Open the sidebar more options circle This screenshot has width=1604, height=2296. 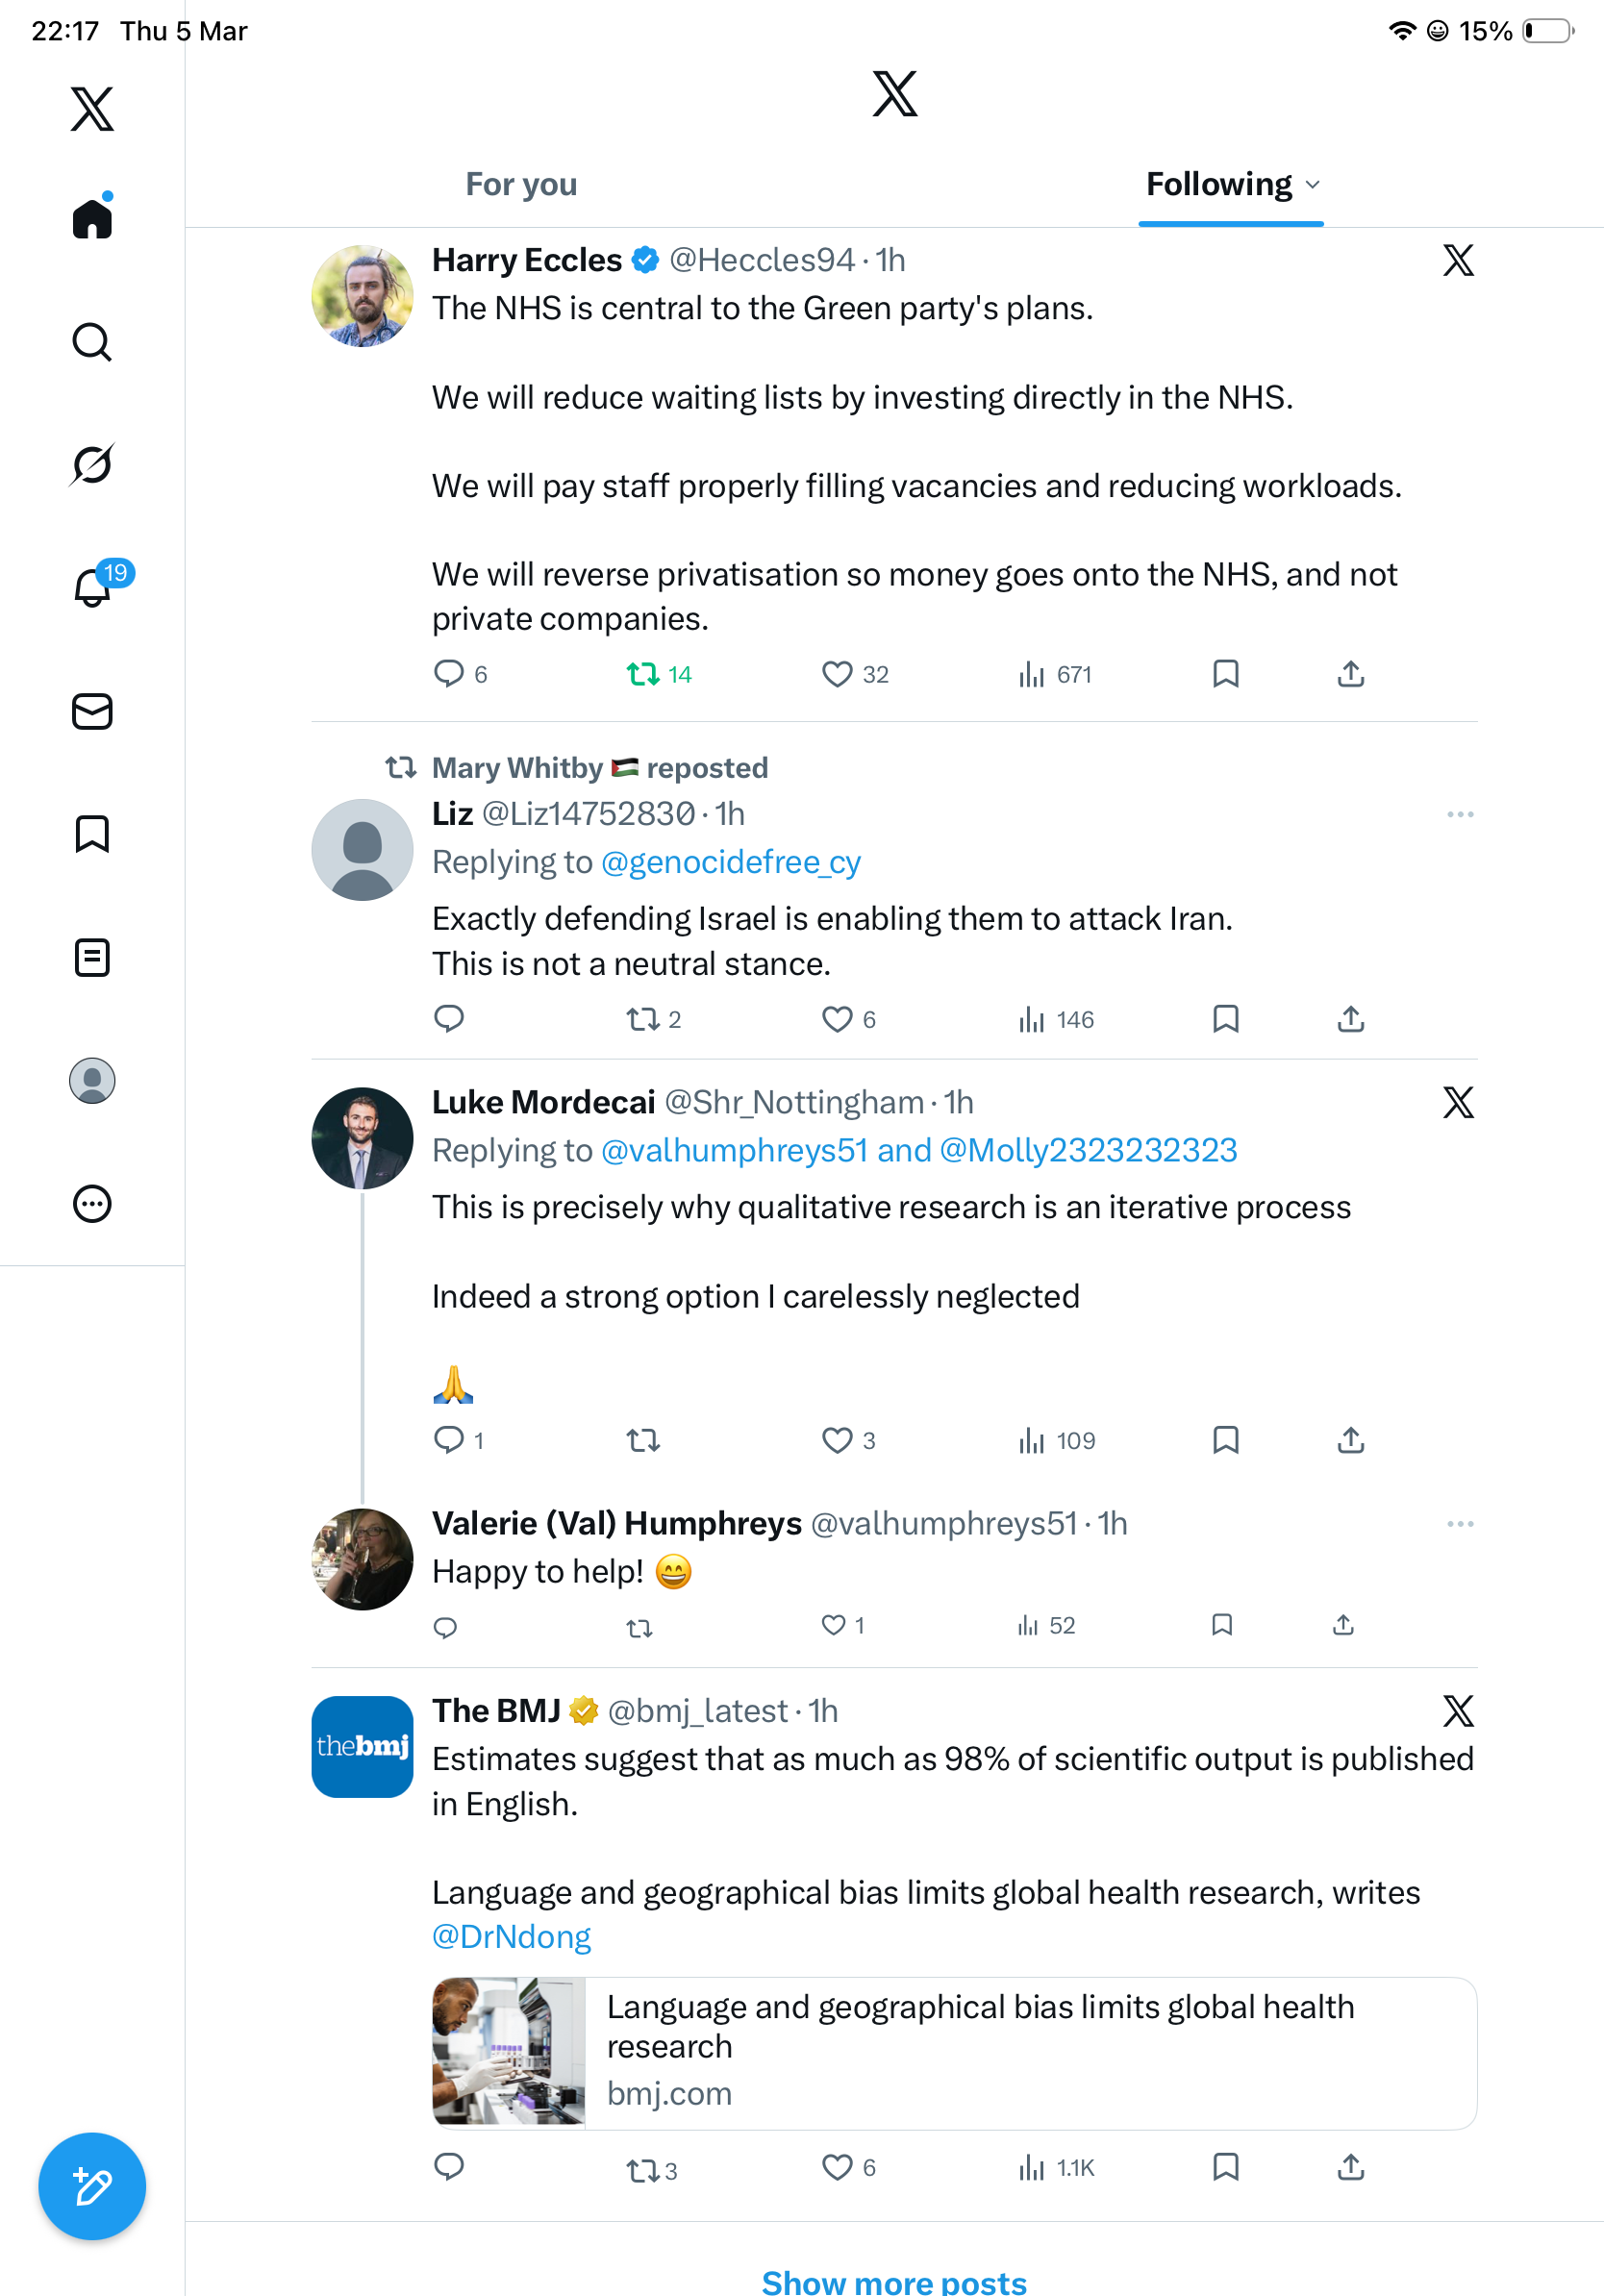click(92, 1204)
